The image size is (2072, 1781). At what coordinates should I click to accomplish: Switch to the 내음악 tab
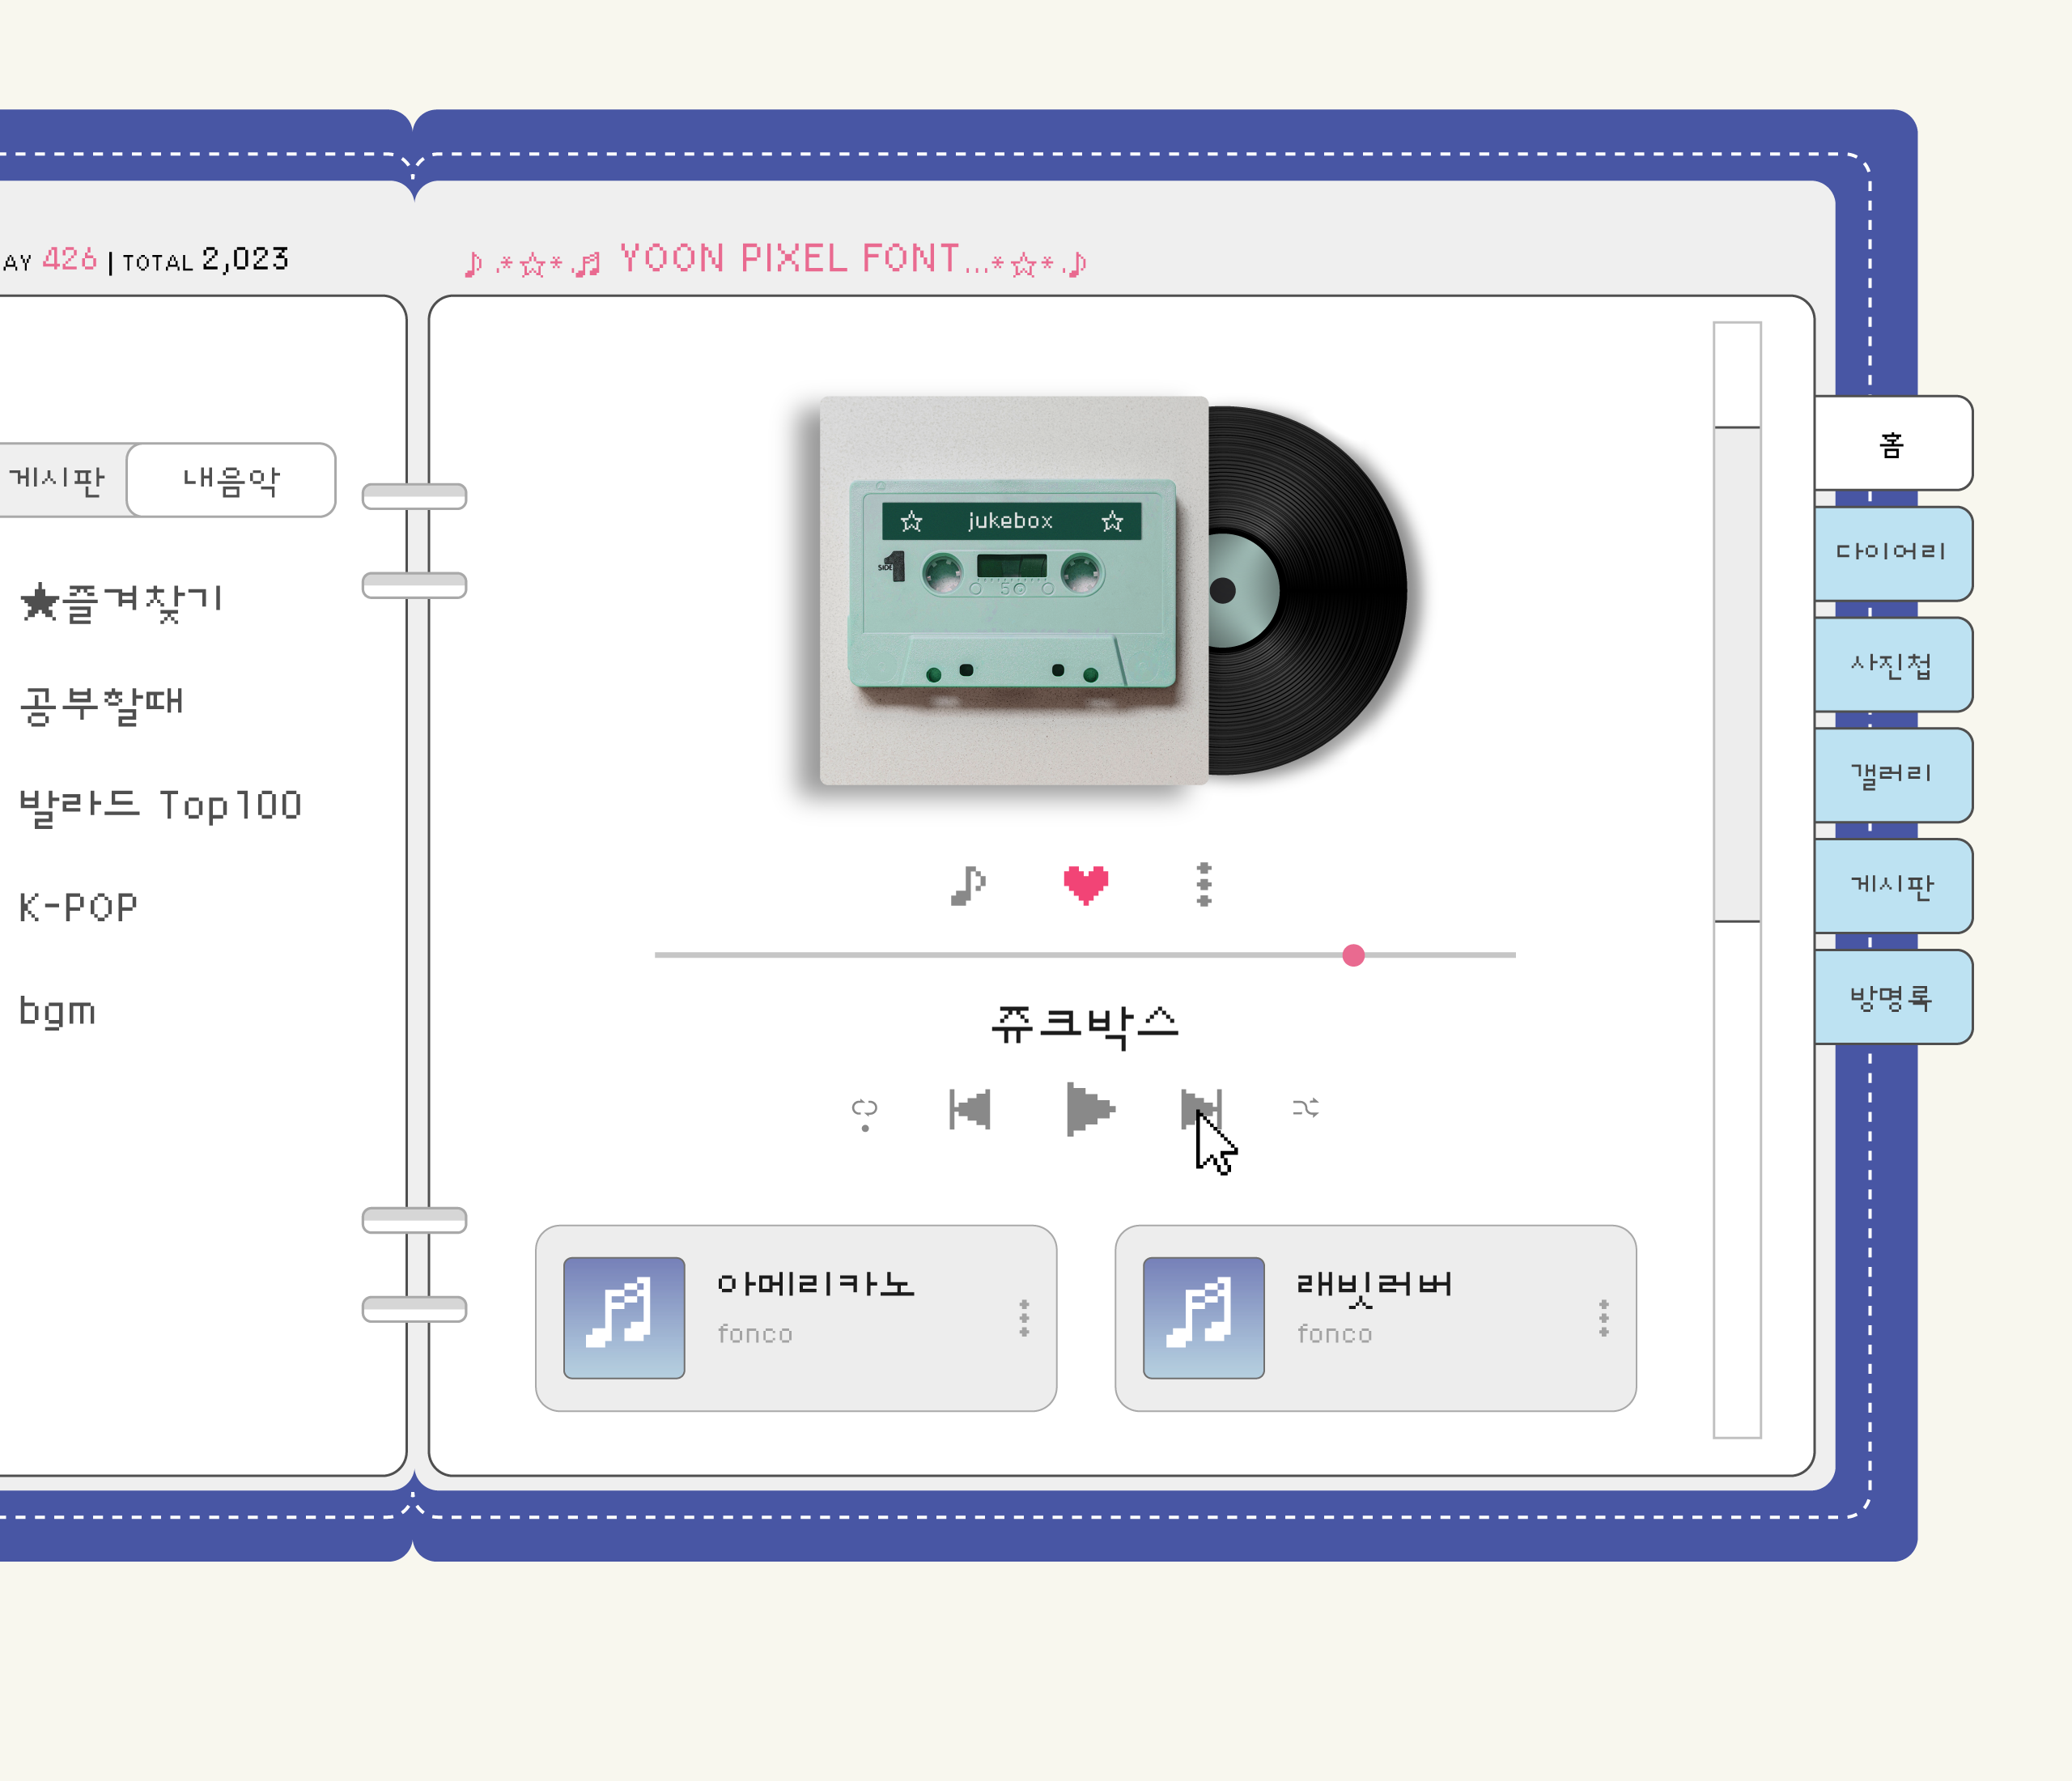[231, 480]
